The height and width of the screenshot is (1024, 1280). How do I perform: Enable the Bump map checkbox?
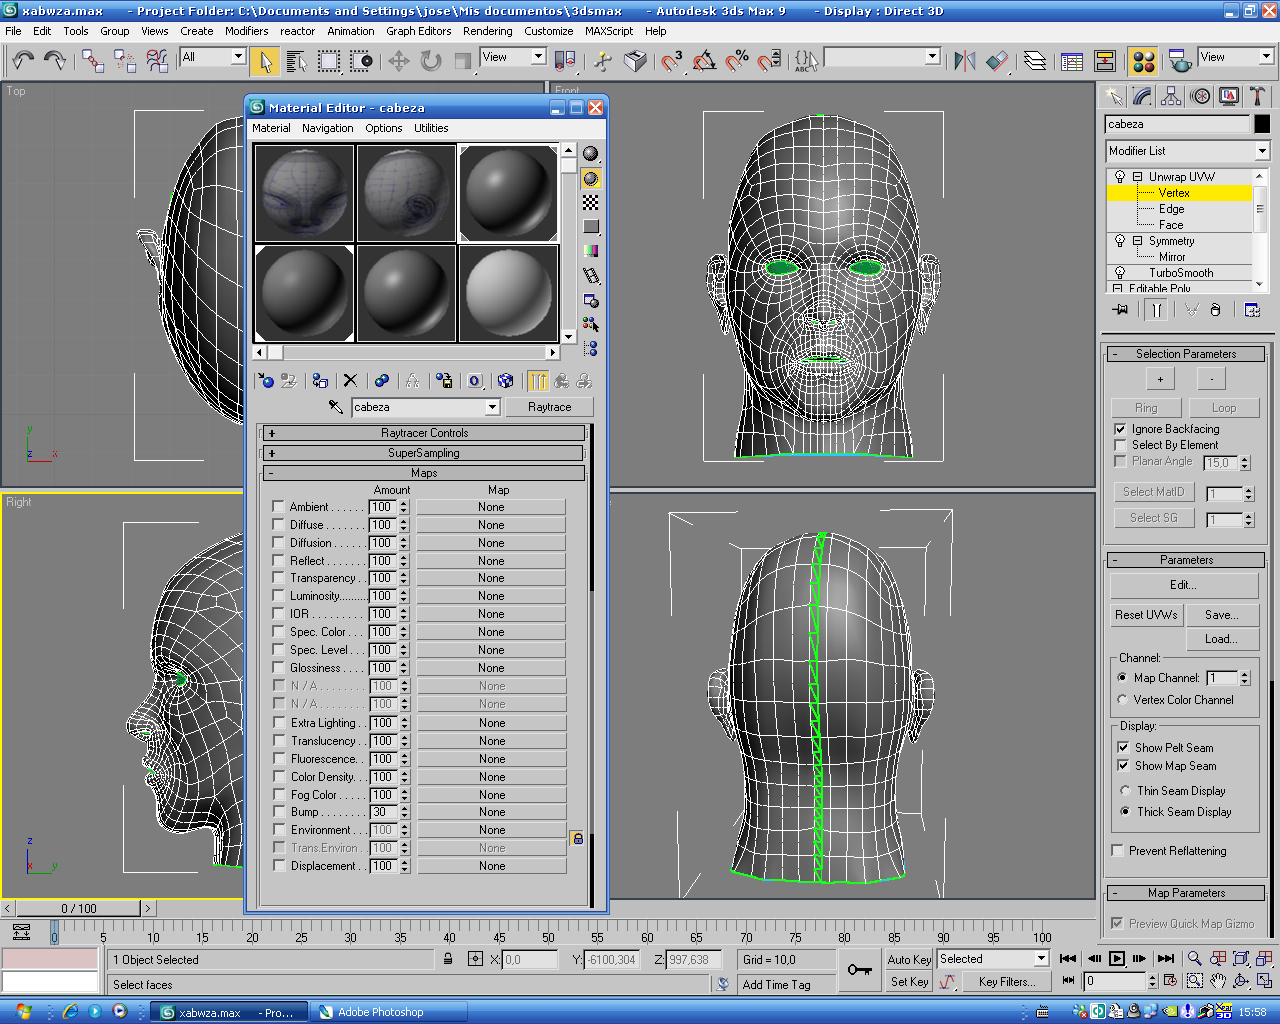click(279, 812)
